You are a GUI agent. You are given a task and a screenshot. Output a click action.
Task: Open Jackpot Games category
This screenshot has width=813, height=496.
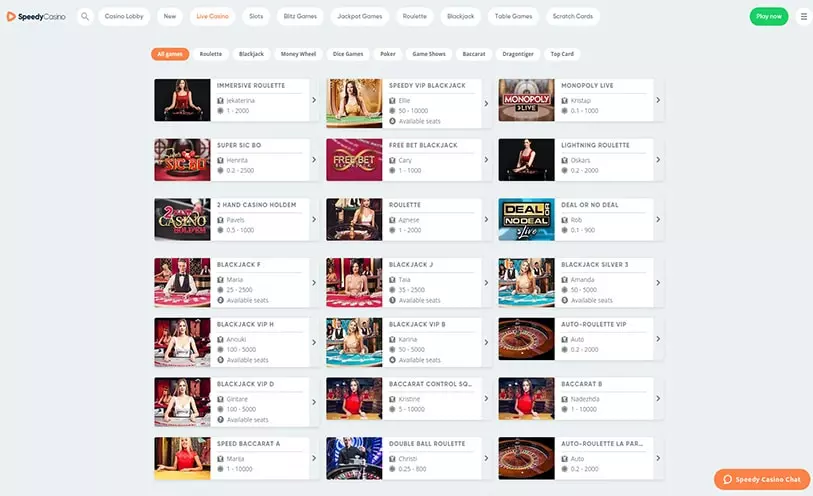(360, 17)
